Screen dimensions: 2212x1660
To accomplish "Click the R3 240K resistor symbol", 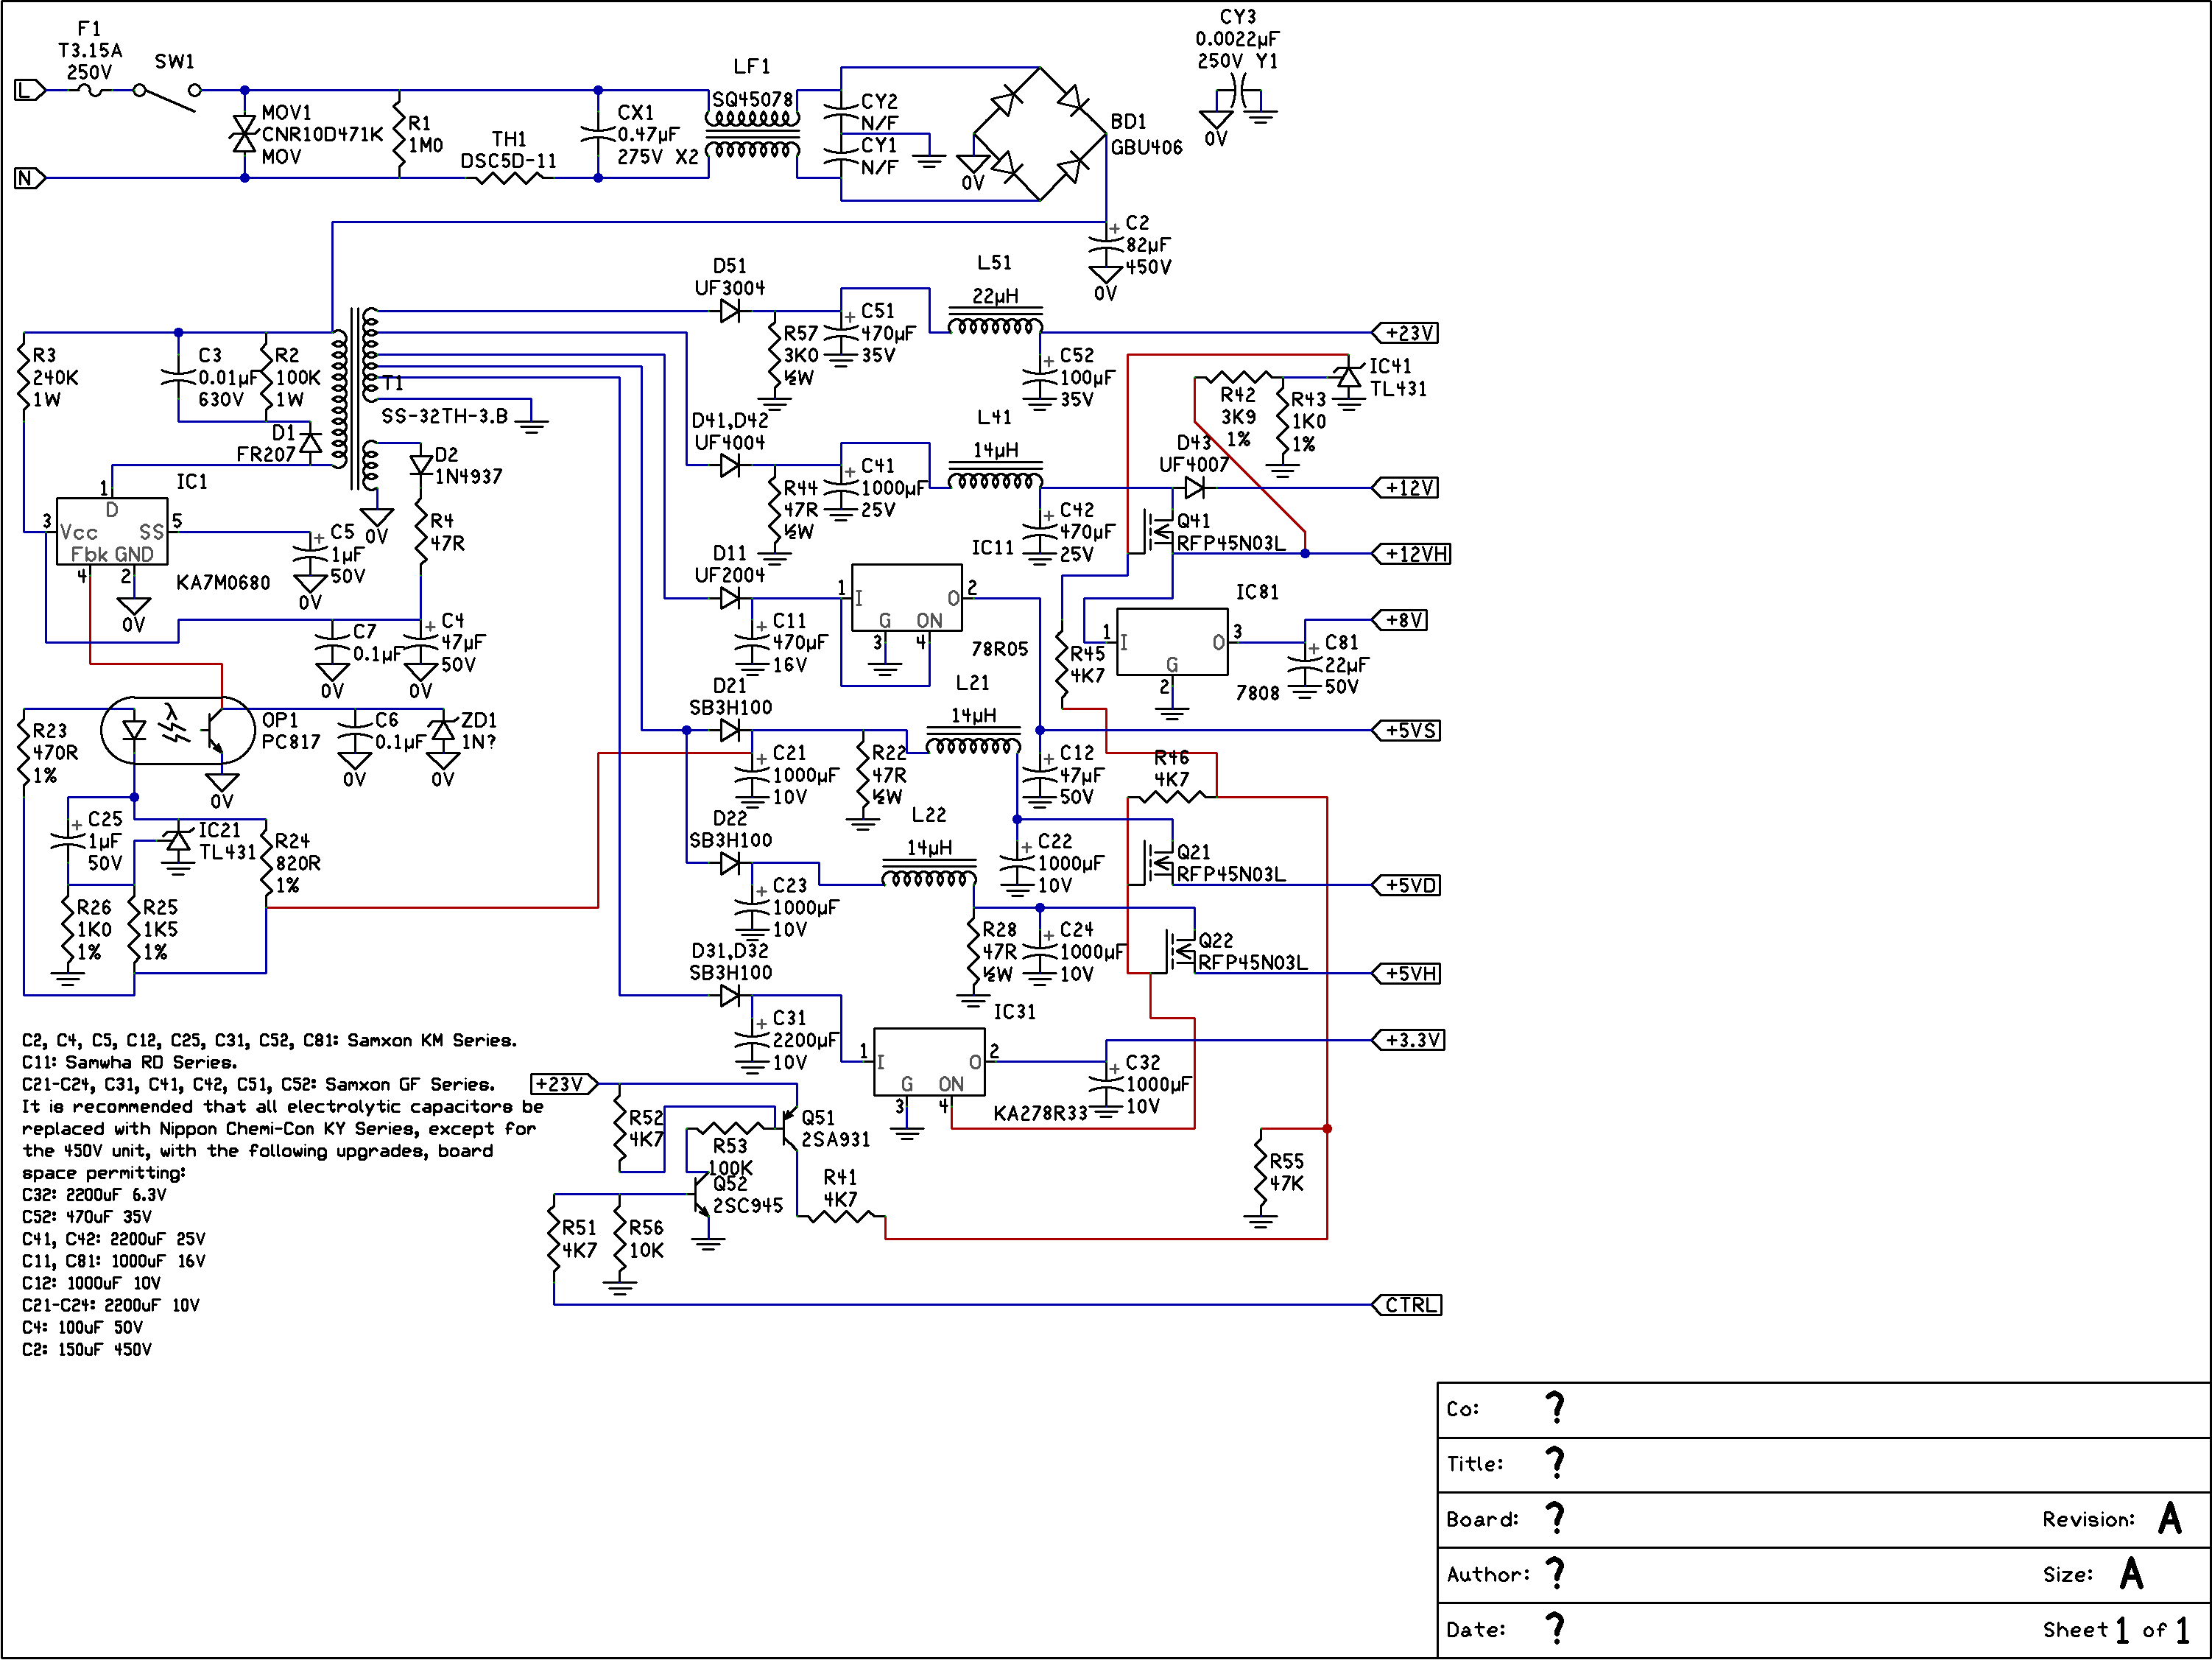I will (24, 377).
